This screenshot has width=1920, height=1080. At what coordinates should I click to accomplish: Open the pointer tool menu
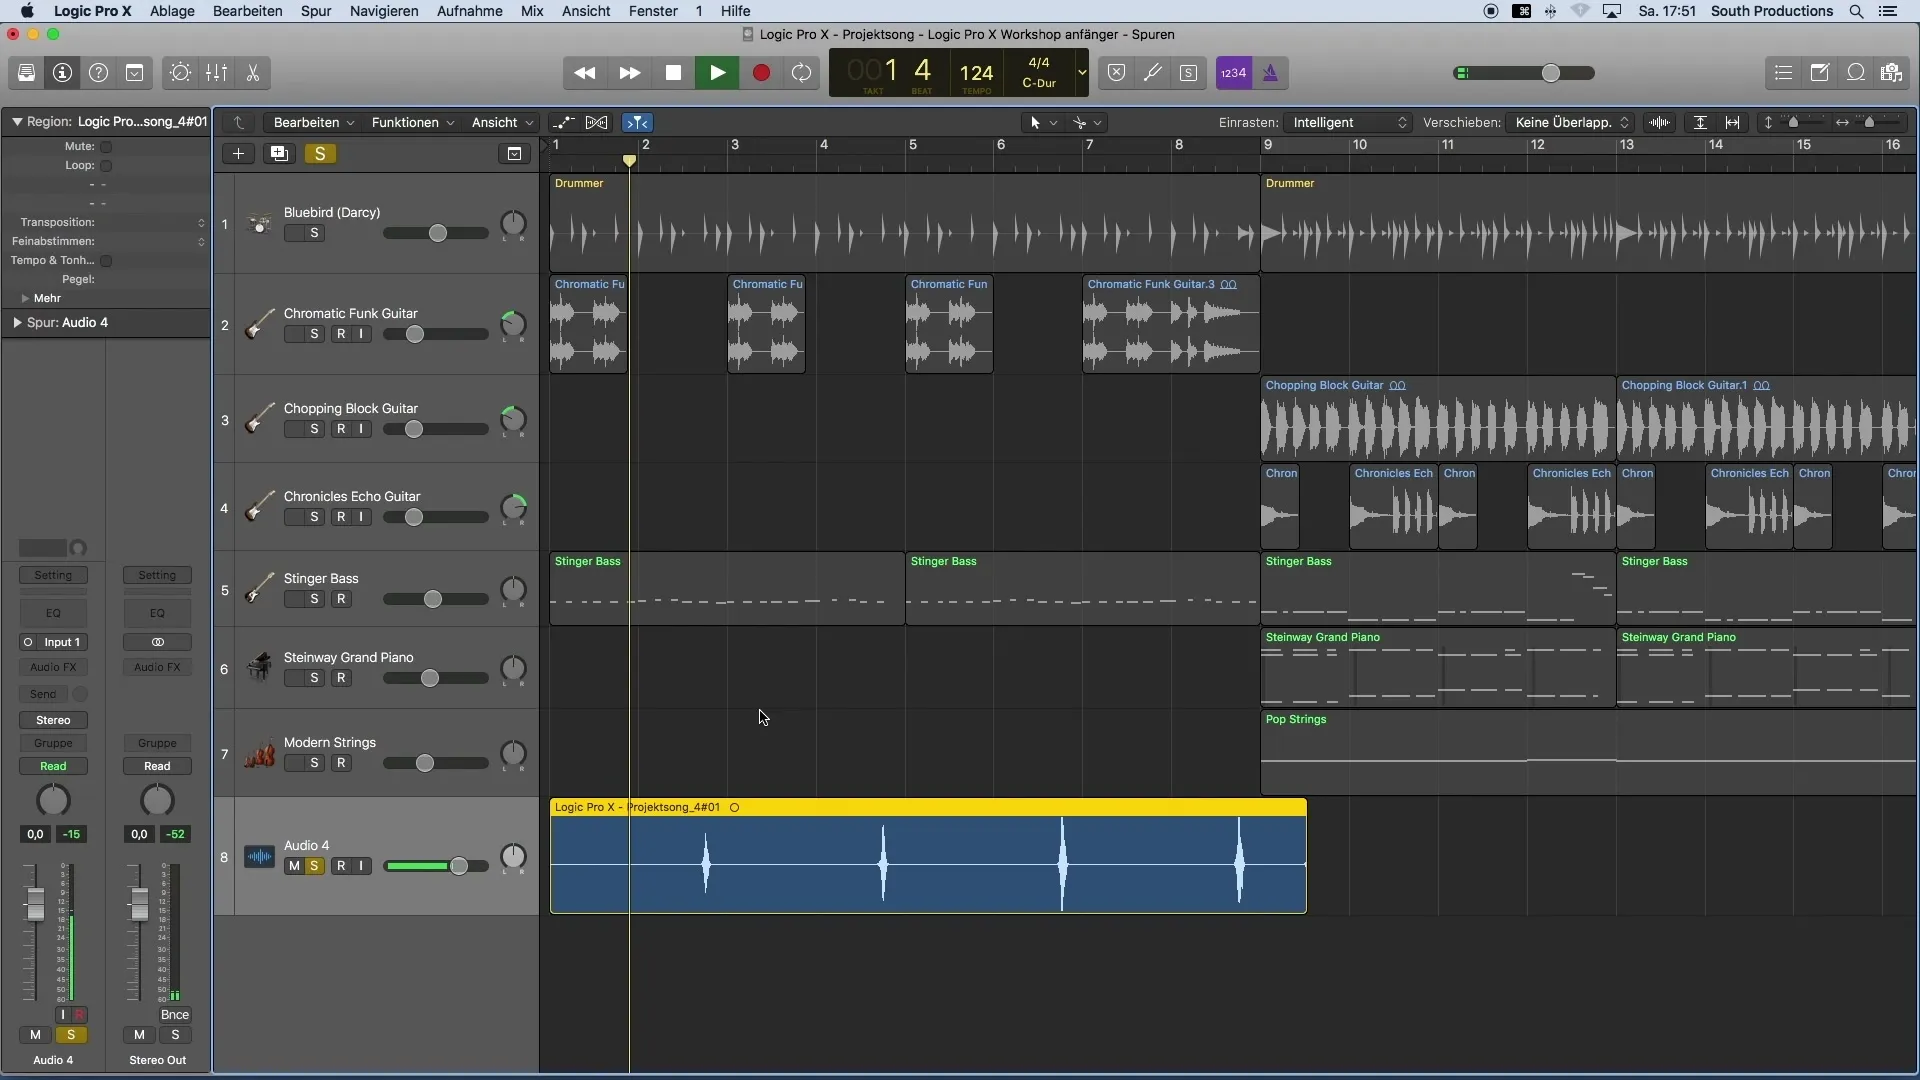tap(1043, 123)
